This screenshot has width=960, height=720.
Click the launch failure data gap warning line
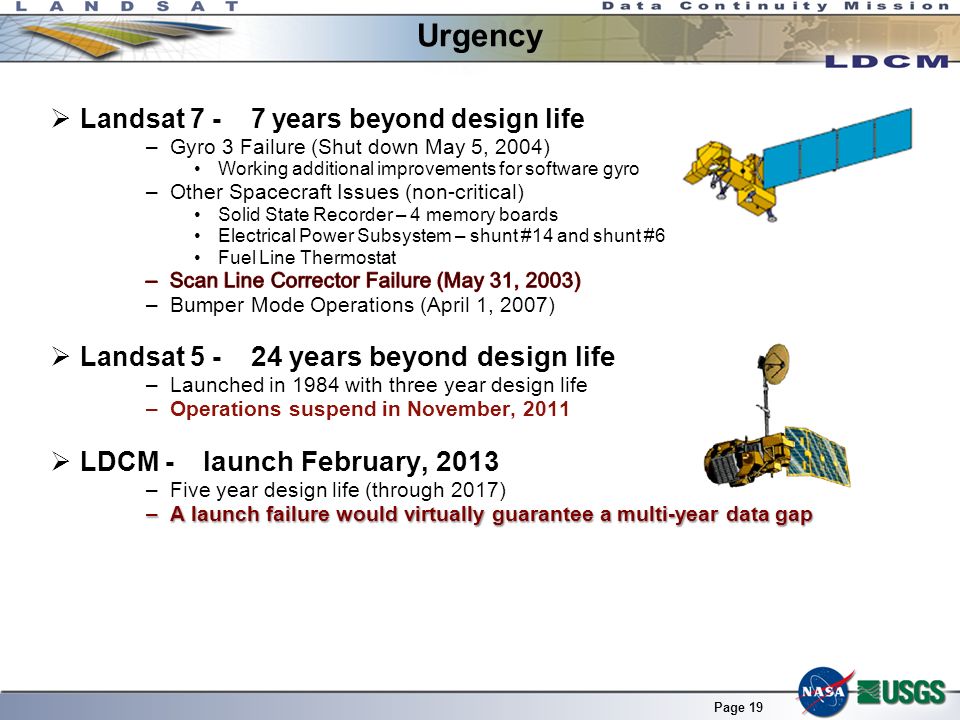click(x=492, y=514)
